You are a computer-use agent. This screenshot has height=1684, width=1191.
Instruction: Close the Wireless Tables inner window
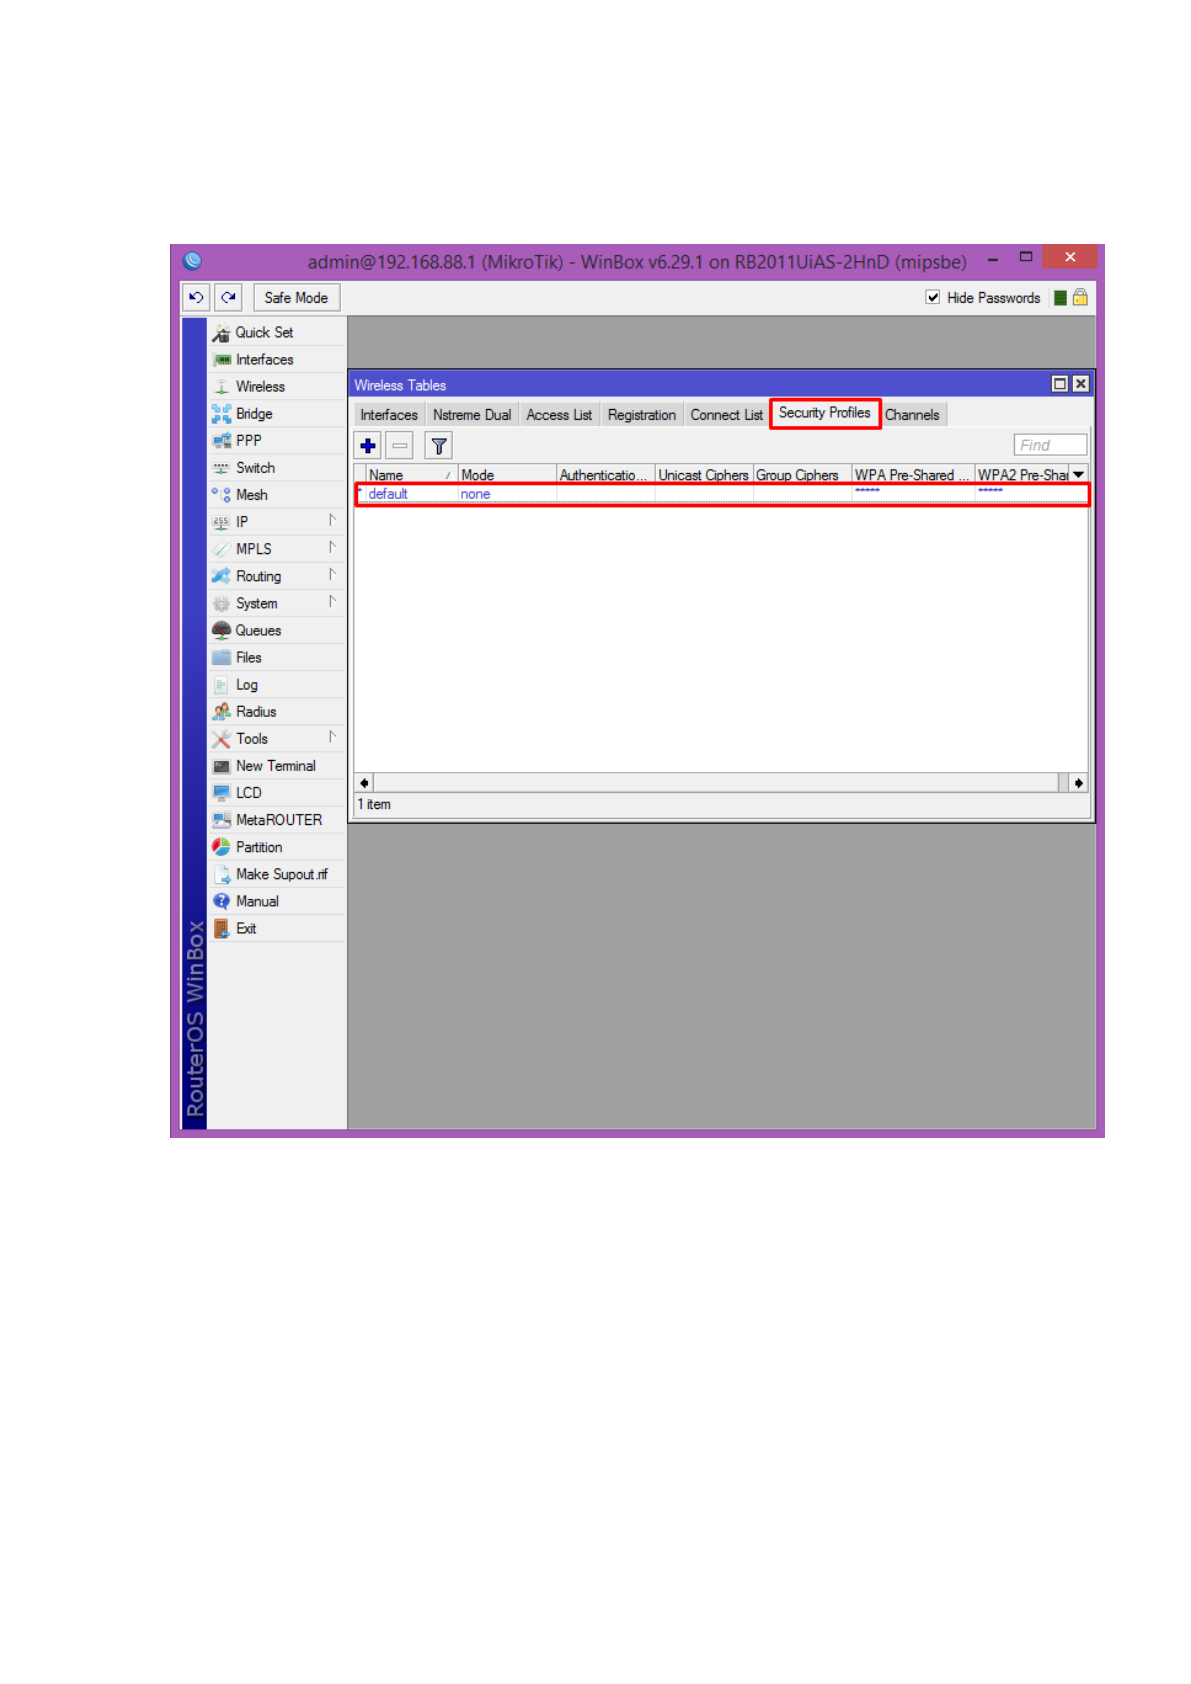coord(1081,385)
